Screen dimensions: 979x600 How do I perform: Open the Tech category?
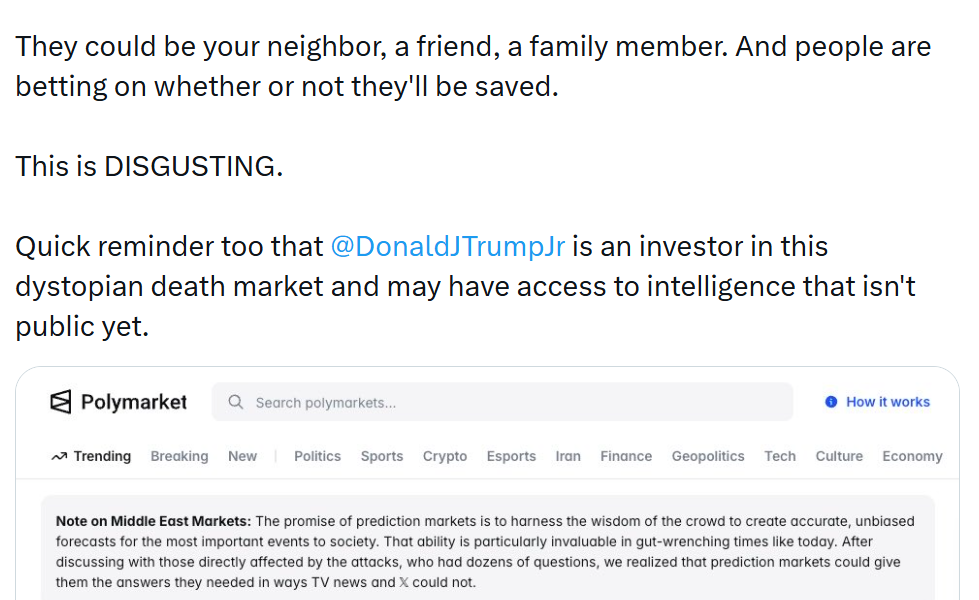[x=780, y=456]
